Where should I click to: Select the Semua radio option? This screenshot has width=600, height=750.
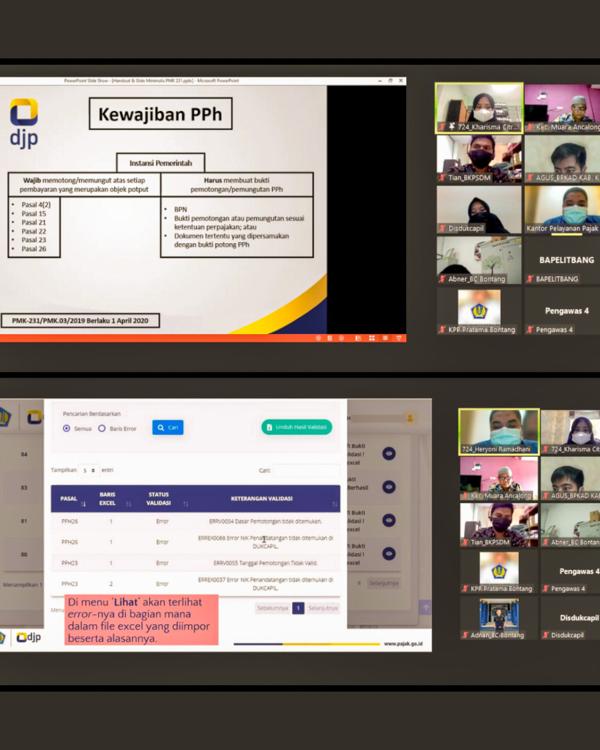pyautogui.click(x=67, y=428)
